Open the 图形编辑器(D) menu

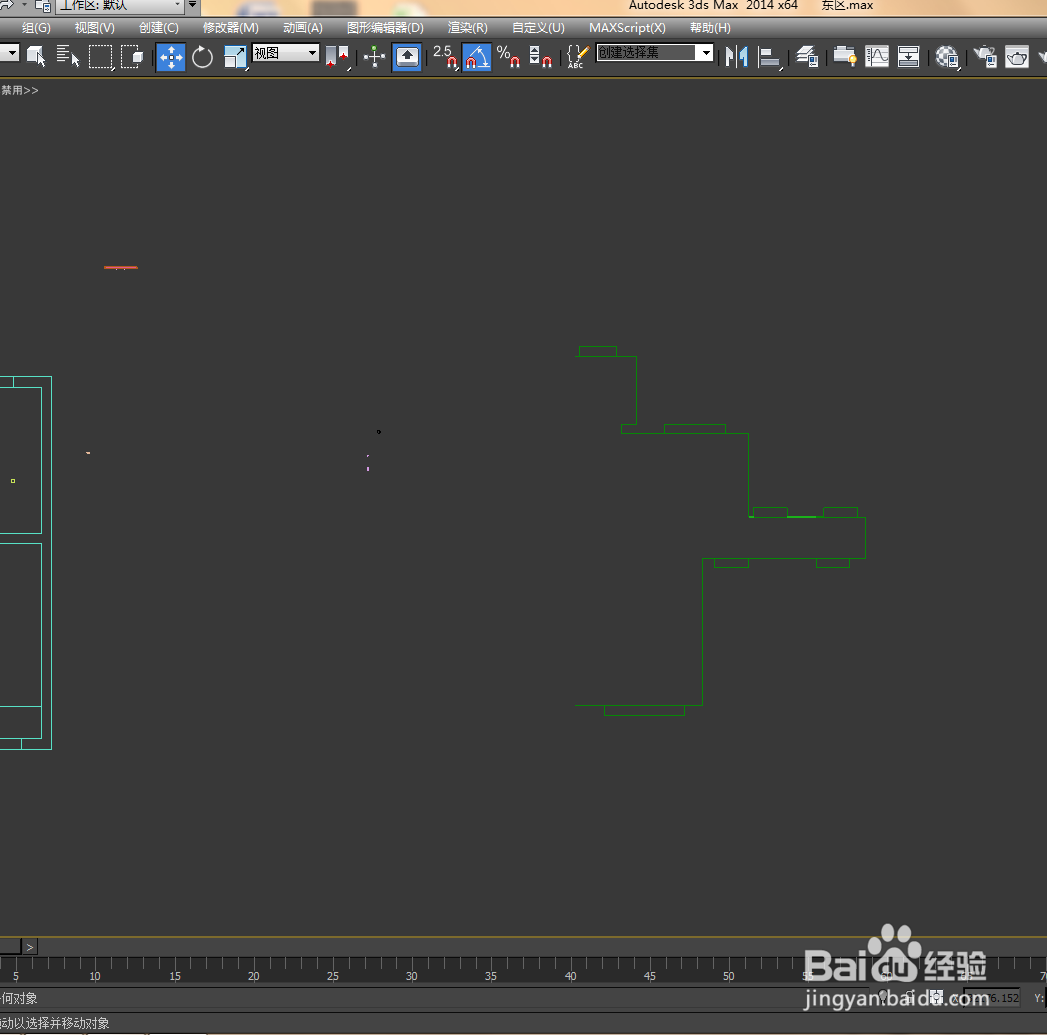pos(385,28)
